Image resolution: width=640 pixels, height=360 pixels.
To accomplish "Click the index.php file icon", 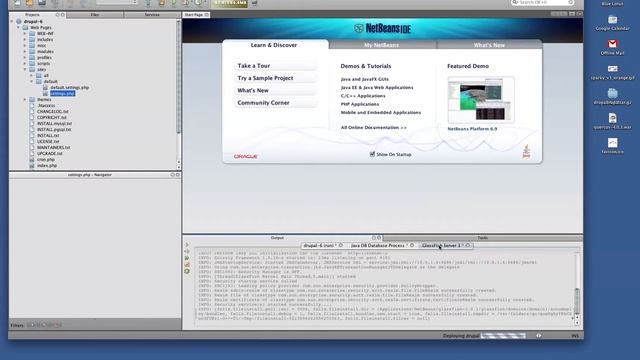I will click(x=32, y=165).
